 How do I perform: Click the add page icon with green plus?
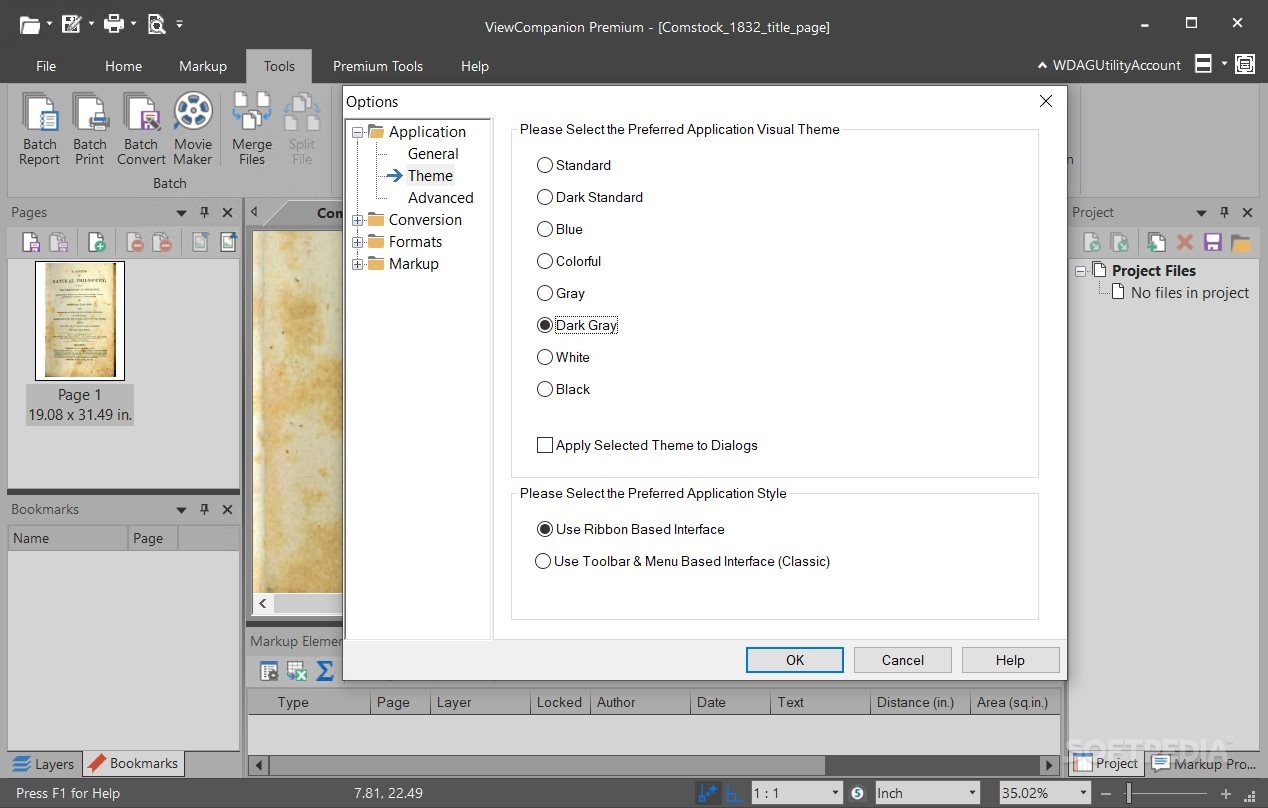(96, 242)
